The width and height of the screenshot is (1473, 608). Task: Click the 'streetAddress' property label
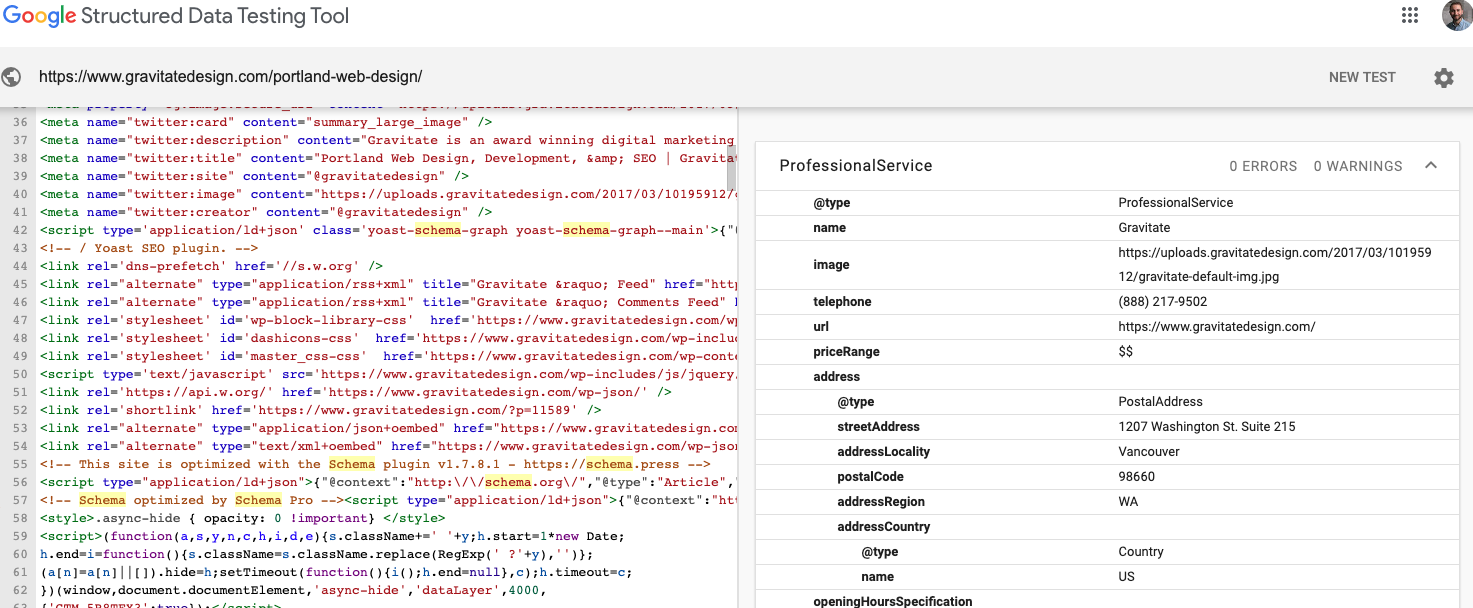coord(878,427)
